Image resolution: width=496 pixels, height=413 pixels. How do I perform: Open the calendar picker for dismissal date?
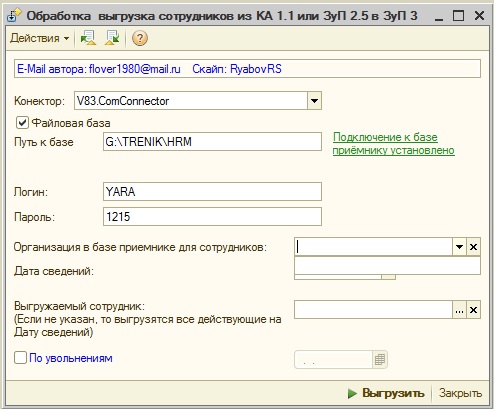point(380,359)
